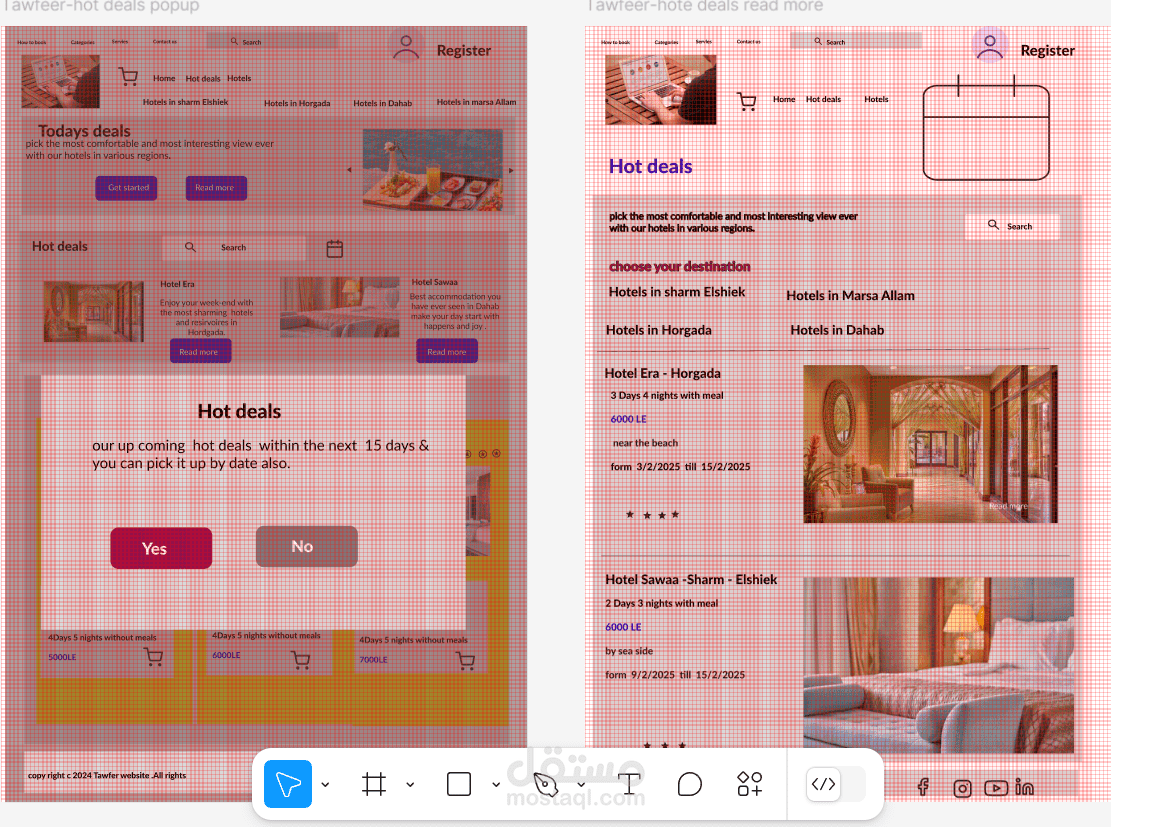Click header Search field in read more frame
The image size is (1152, 827).
[856, 42]
